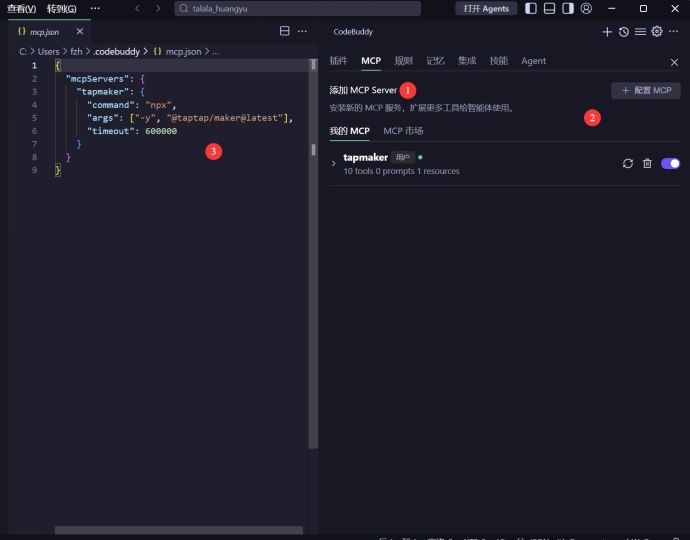Click the editor horizontal scrollbar

tap(179, 530)
